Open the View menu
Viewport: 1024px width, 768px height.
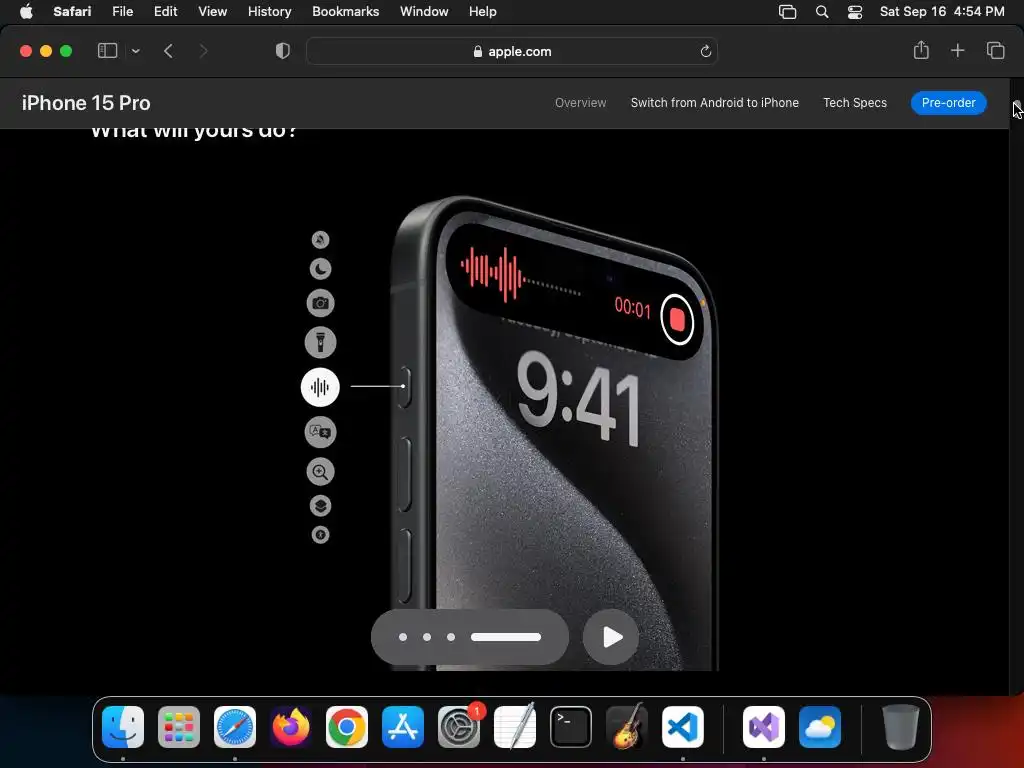coord(212,11)
